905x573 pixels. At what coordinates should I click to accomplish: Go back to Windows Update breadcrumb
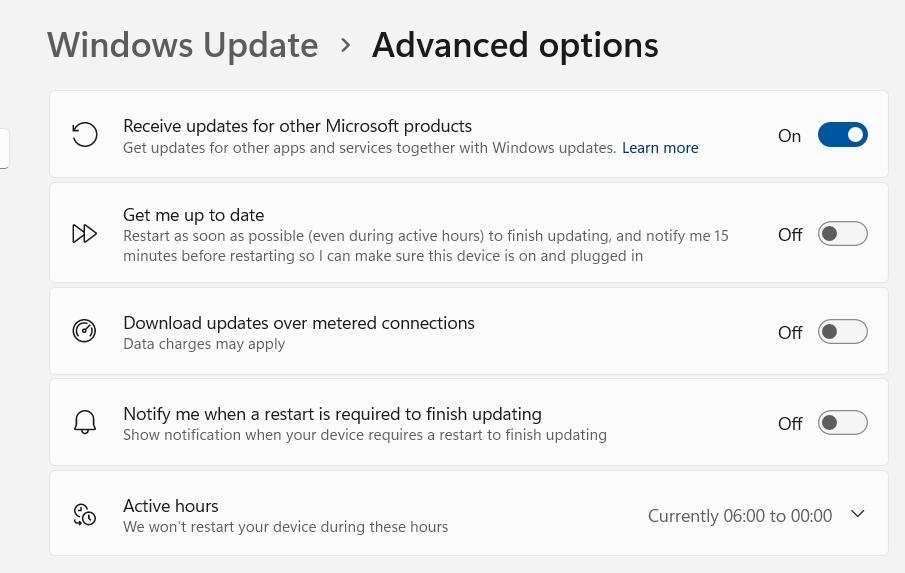tap(183, 45)
